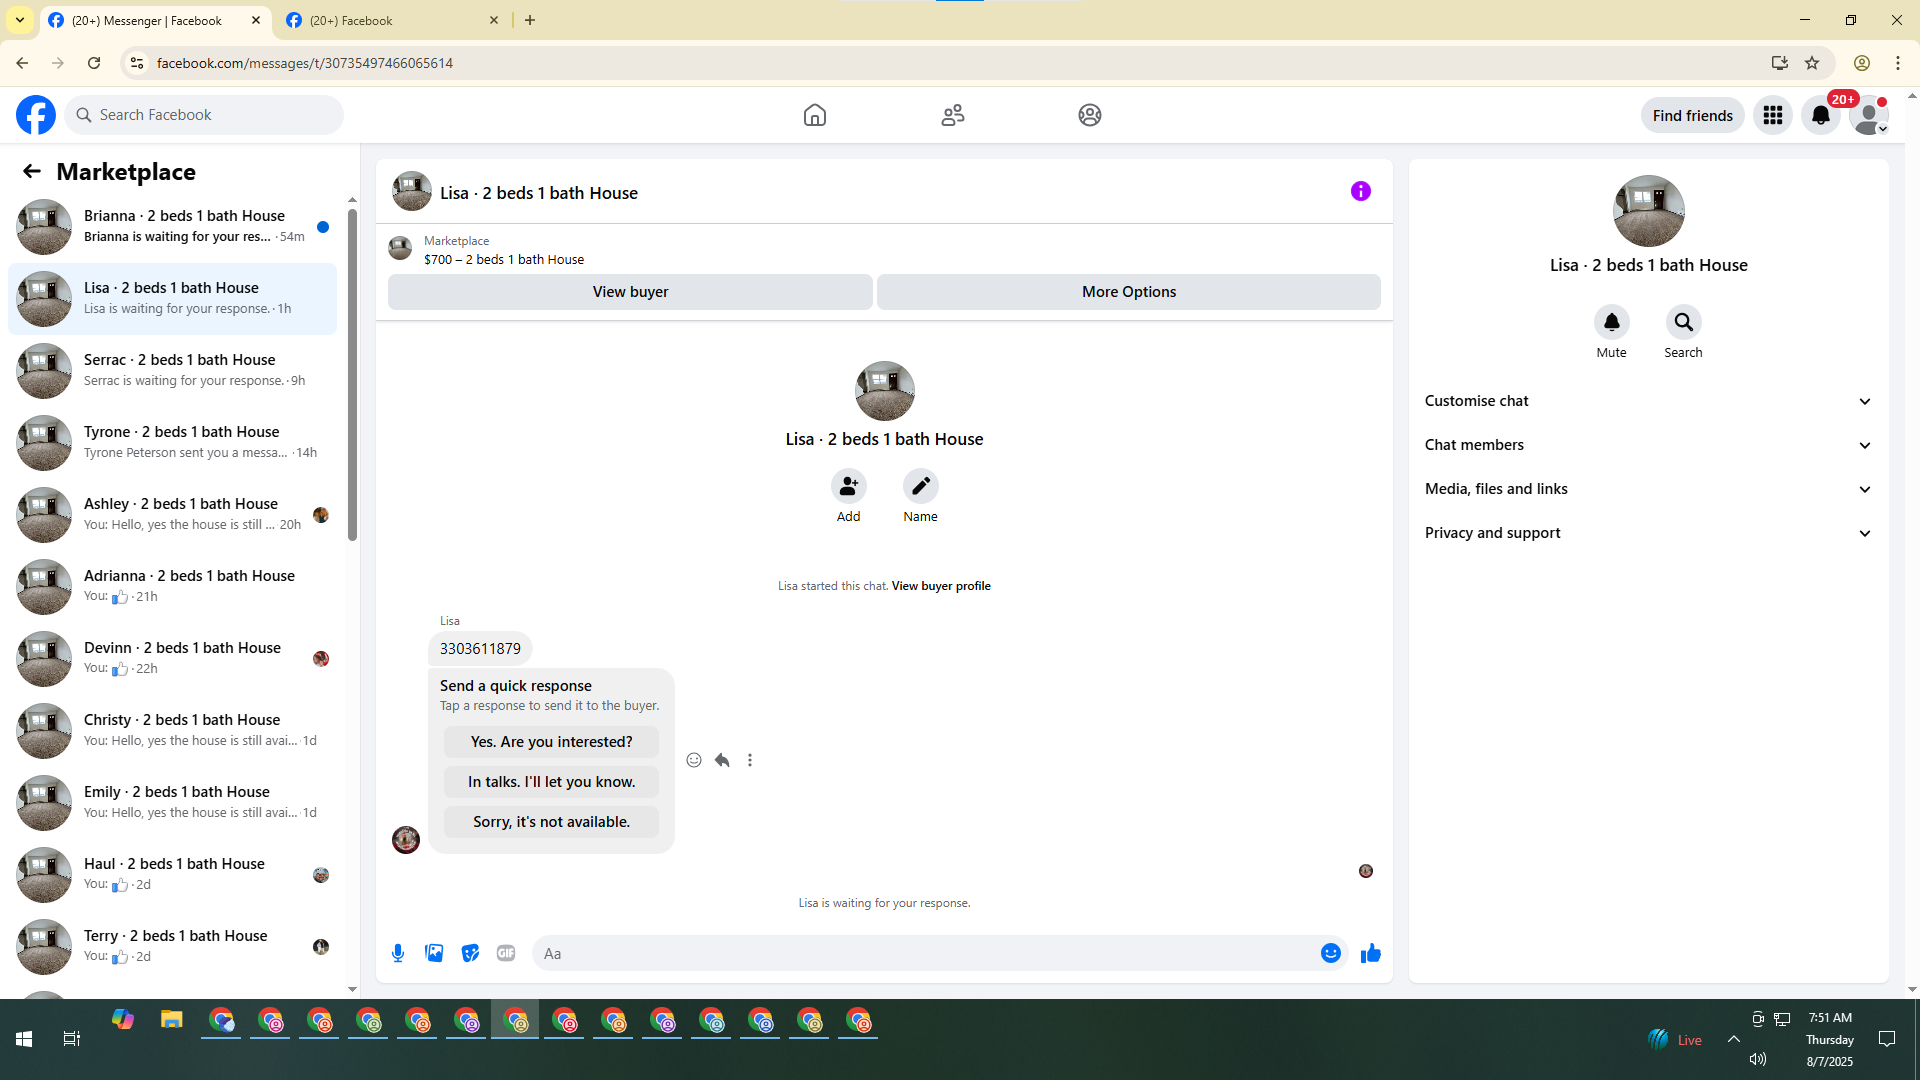Open Devinn conversation
The image size is (1920, 1080).
pyautogui.click(x=172, y=659)
